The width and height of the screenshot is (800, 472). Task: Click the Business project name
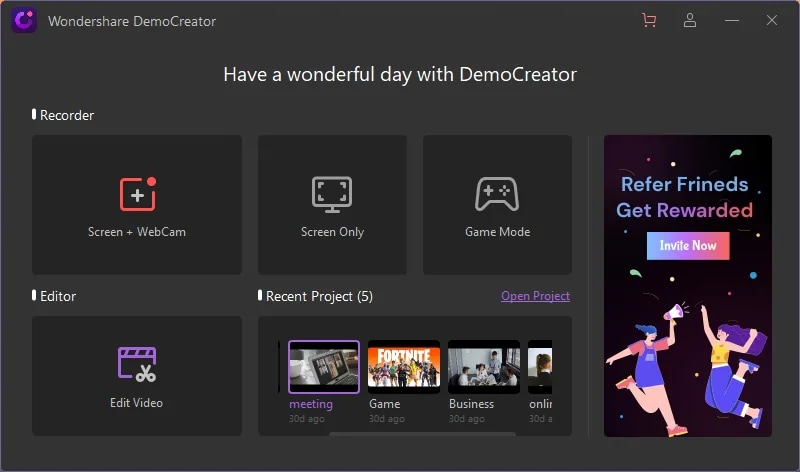[471, 404]
